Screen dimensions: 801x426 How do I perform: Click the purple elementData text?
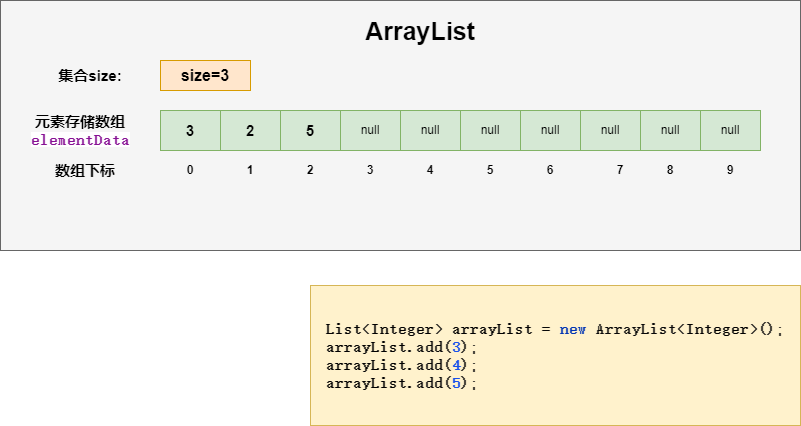click(80, 140)
